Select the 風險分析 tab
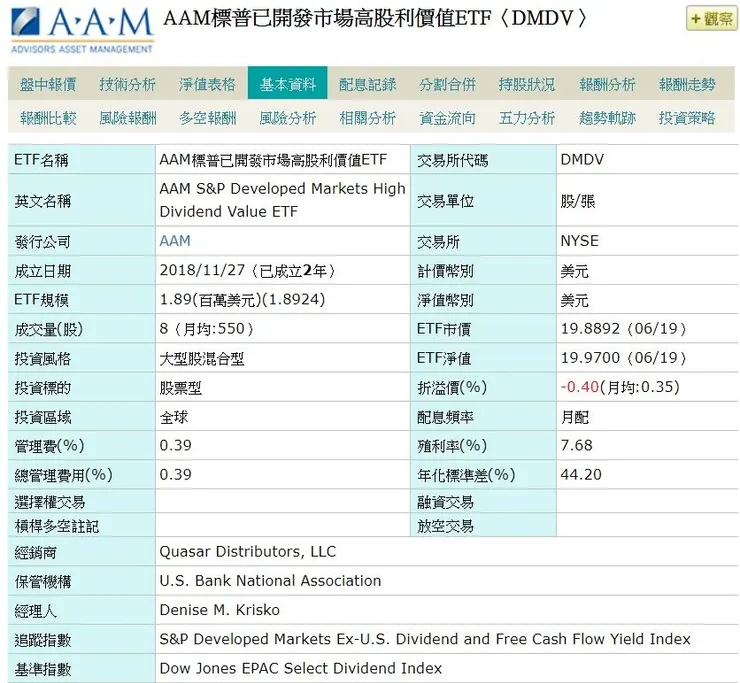The height and width of the screenshot is (683, 740). 287,118
